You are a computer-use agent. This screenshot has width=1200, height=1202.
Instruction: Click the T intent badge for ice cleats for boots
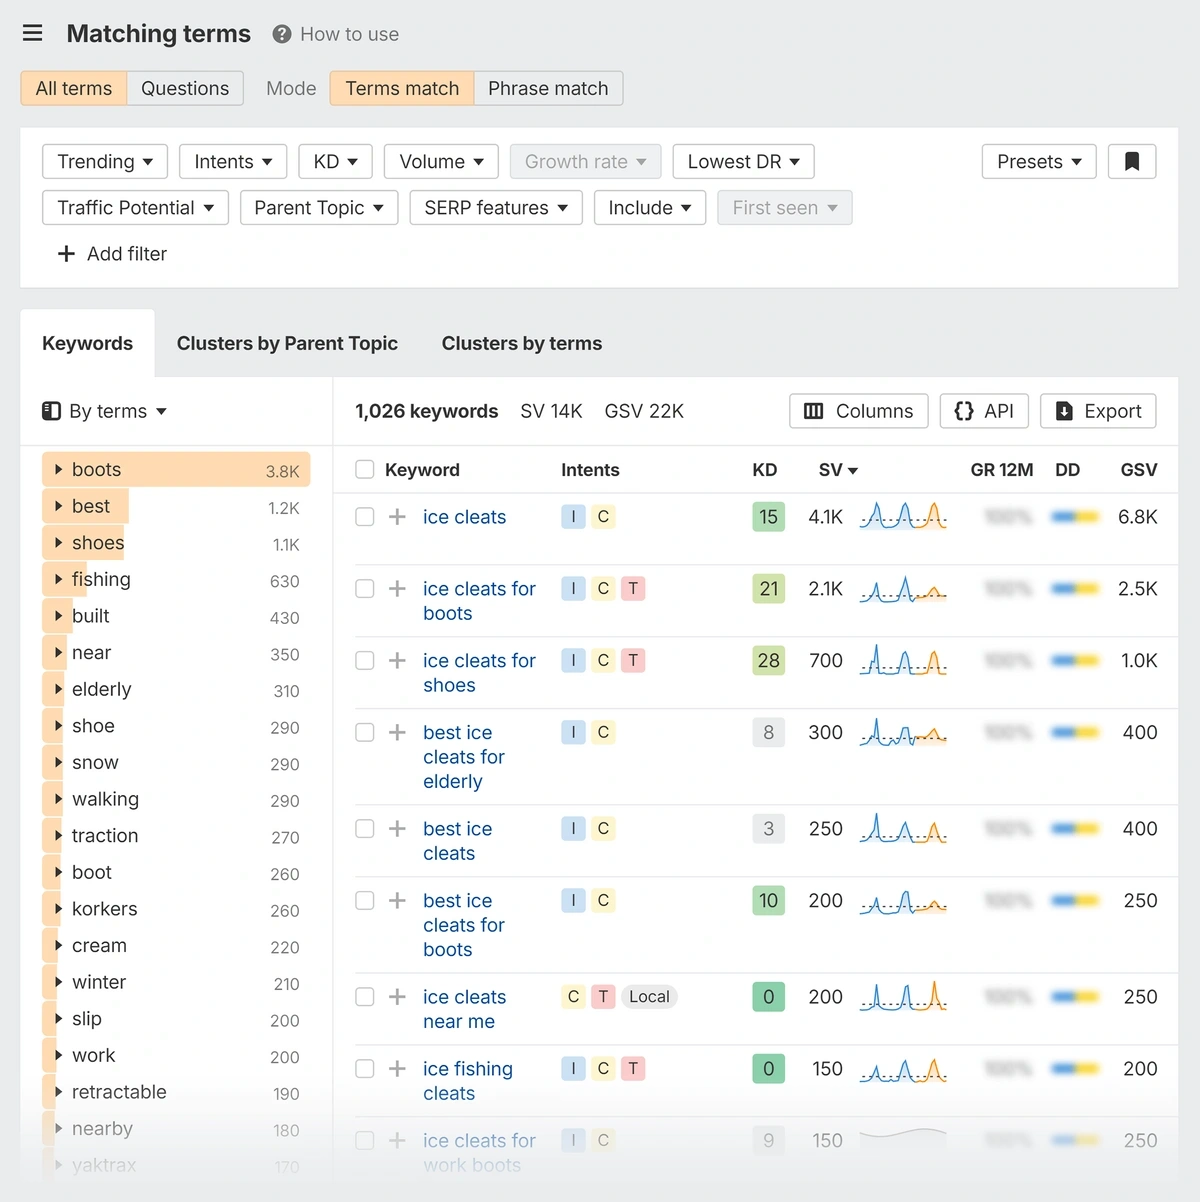pyautogui.click(x=633, y=589)
